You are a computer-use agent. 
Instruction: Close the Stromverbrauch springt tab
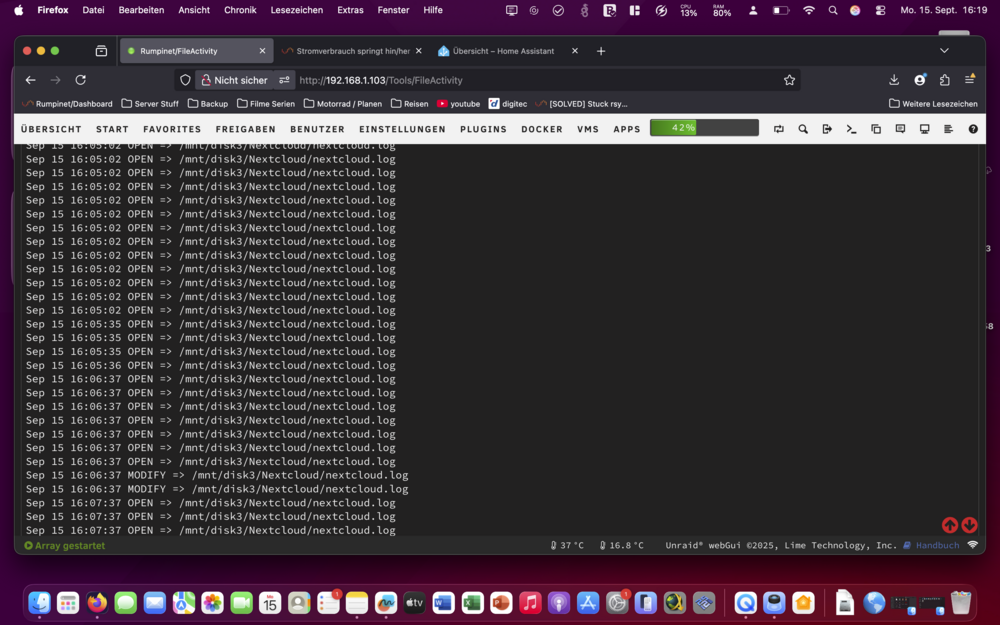pyautogui.click(x=418, y=51)
